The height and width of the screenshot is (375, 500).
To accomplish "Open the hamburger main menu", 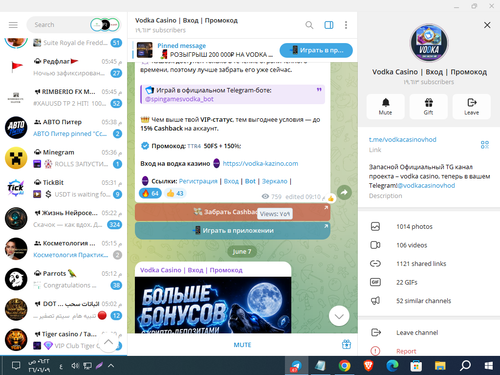I will (x=13, y=25).
